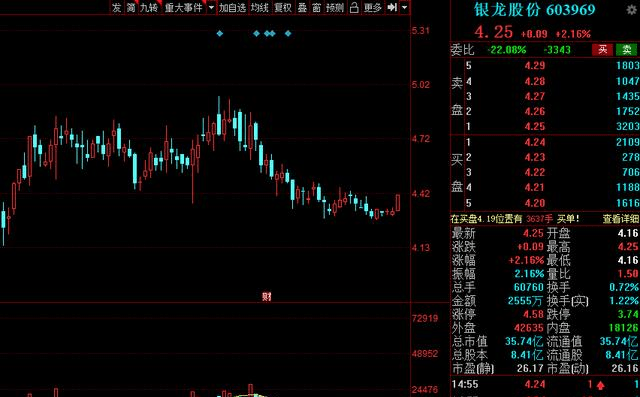640x397 pixels.
Task: Click the 14:55 trade record row
Action: point(545,385)
